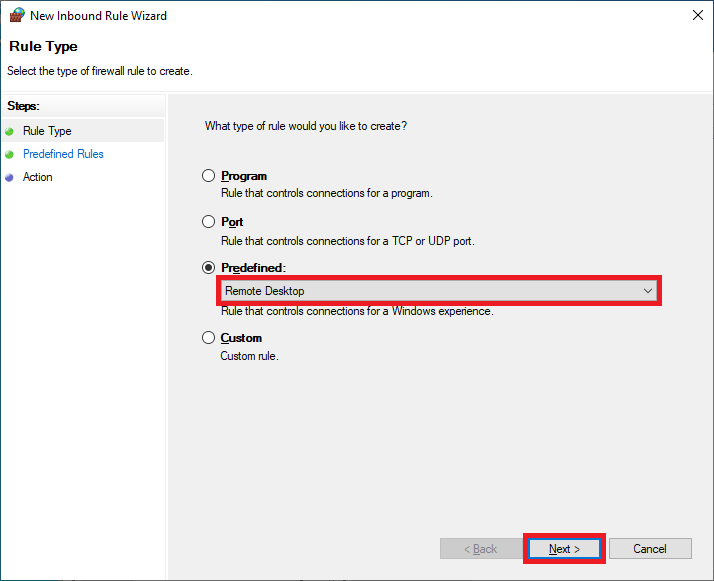714x581 pixels.
Task: Expand the Remote Desktop dropdown arrow
Action: point(648,290)
